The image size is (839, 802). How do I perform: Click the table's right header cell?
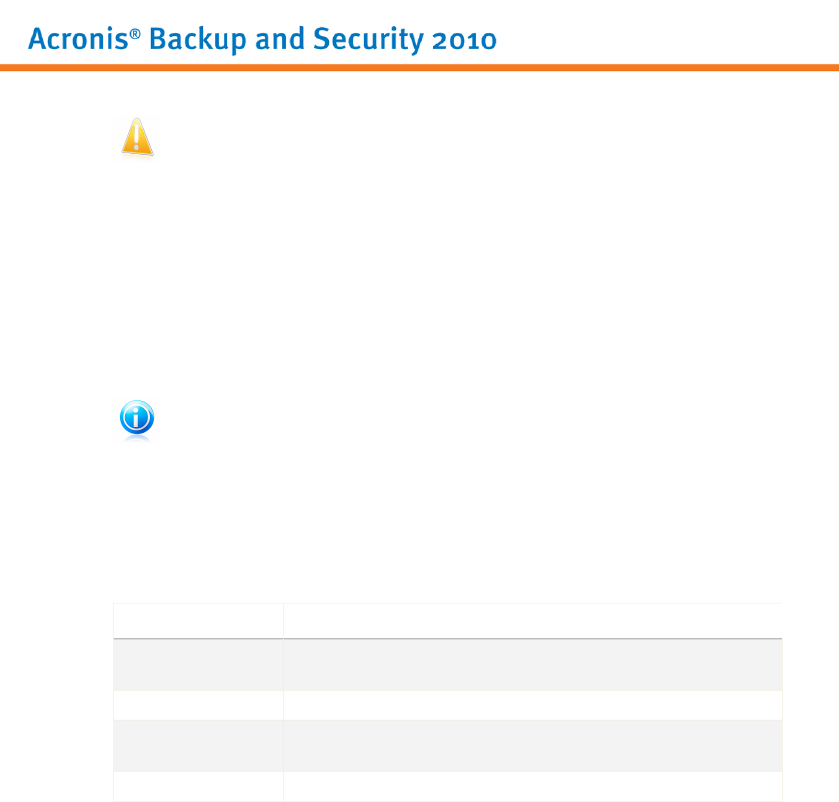pos(533,621)
